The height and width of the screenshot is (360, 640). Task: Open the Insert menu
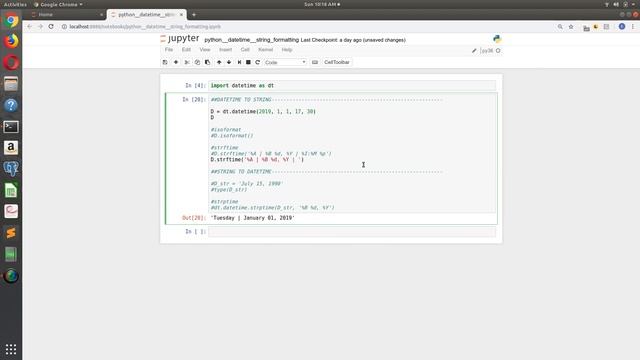point(225,50)
